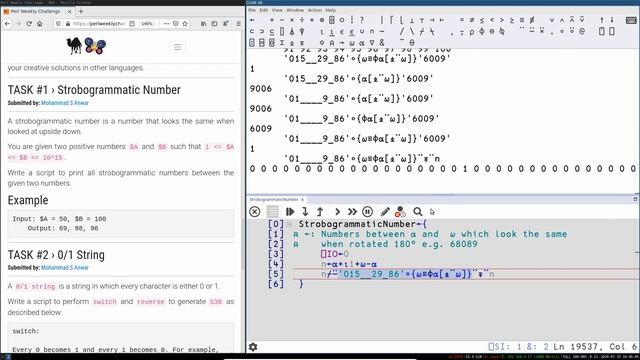The width and height of the screenshot is (640, 360).
Task: Close the Perl Weekly Challenge browser tab
Action: point(69,11)
